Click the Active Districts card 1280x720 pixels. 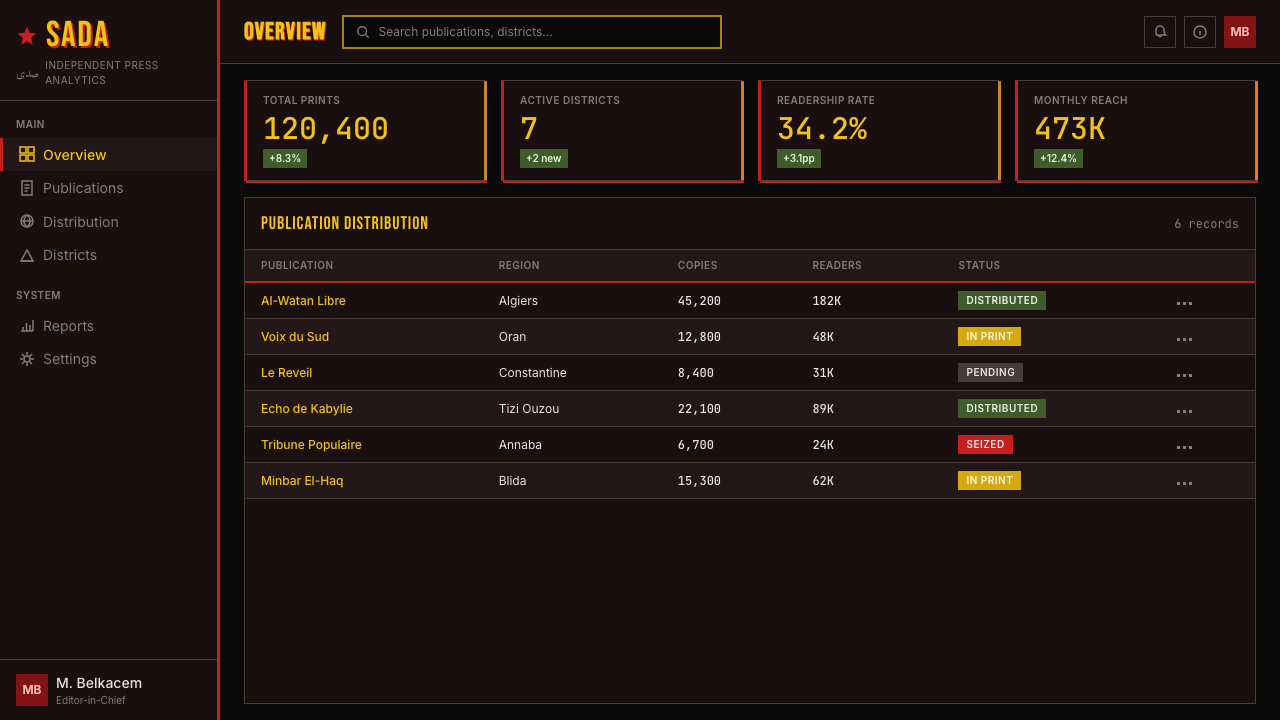click(x=622, y=131)
